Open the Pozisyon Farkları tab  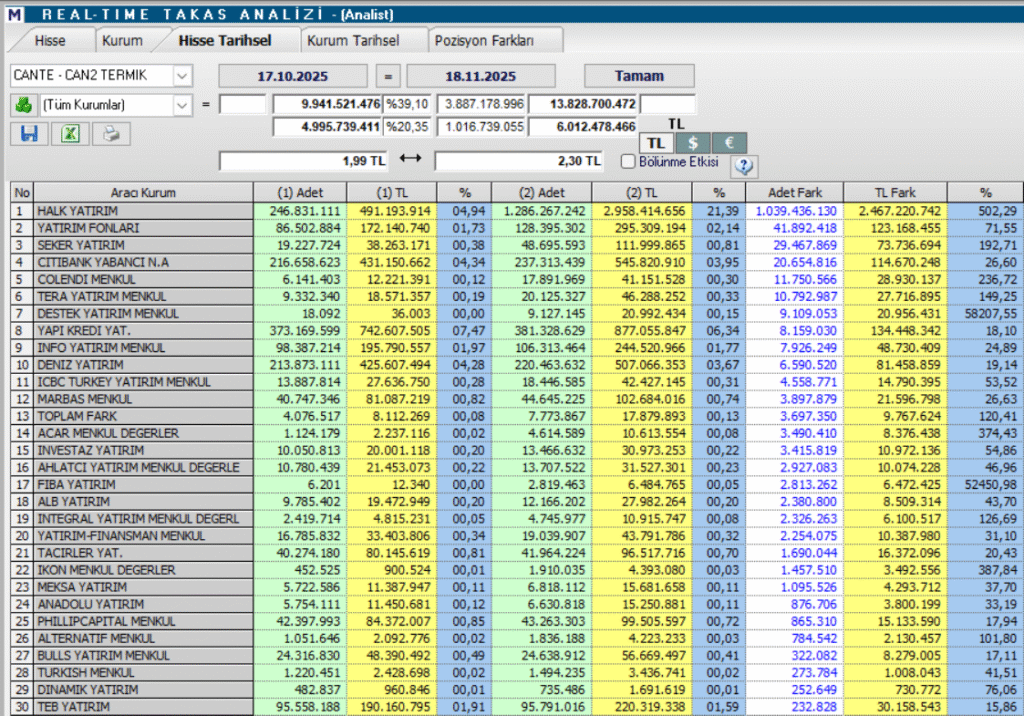pos(484,41)
